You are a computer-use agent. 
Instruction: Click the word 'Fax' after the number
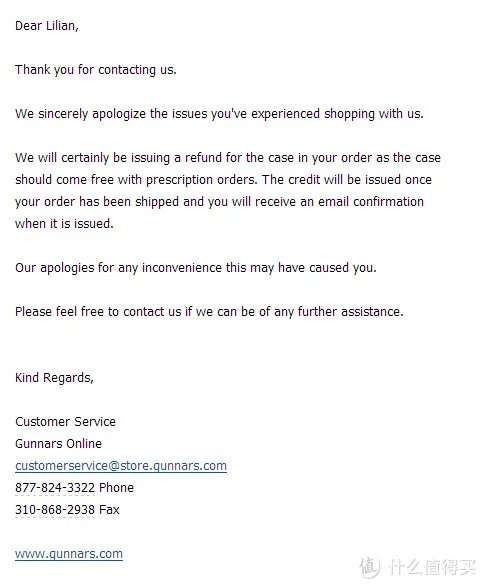(x=109, y=510)
